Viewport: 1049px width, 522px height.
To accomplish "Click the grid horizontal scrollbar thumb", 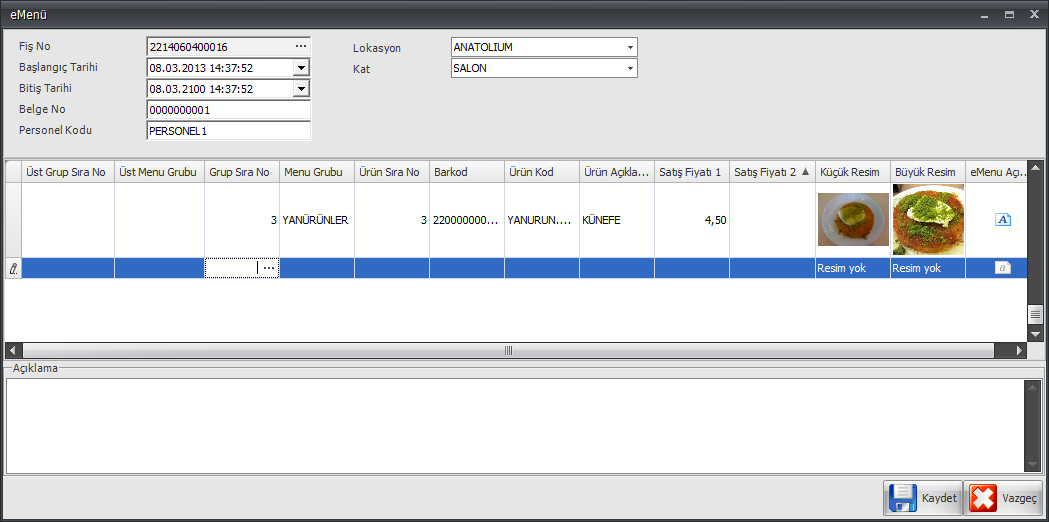I will [508, 351].
